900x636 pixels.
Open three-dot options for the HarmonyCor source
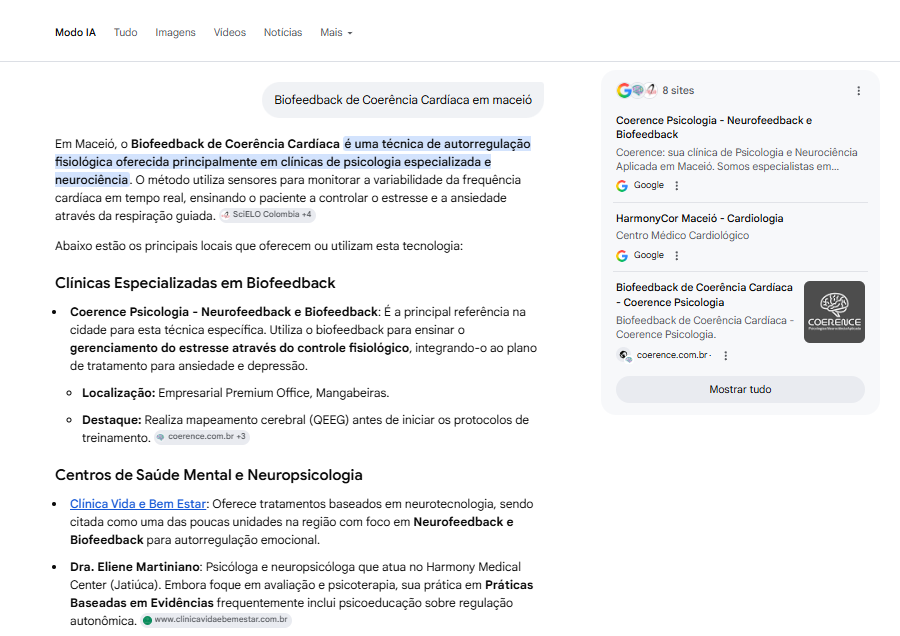tap(677, 255)
